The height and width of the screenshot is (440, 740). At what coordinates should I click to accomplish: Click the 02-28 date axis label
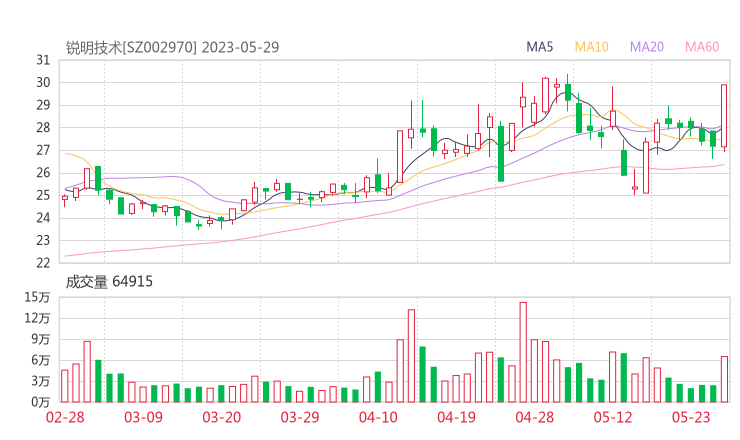[x=65, y=417]
